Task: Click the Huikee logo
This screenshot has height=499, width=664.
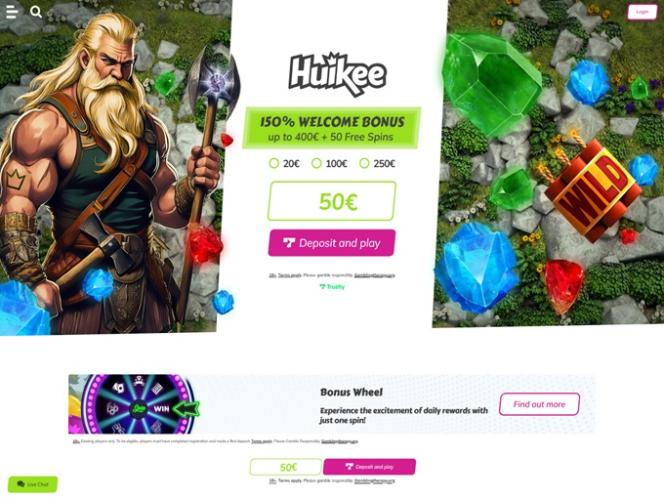Action: click(337, 75)
